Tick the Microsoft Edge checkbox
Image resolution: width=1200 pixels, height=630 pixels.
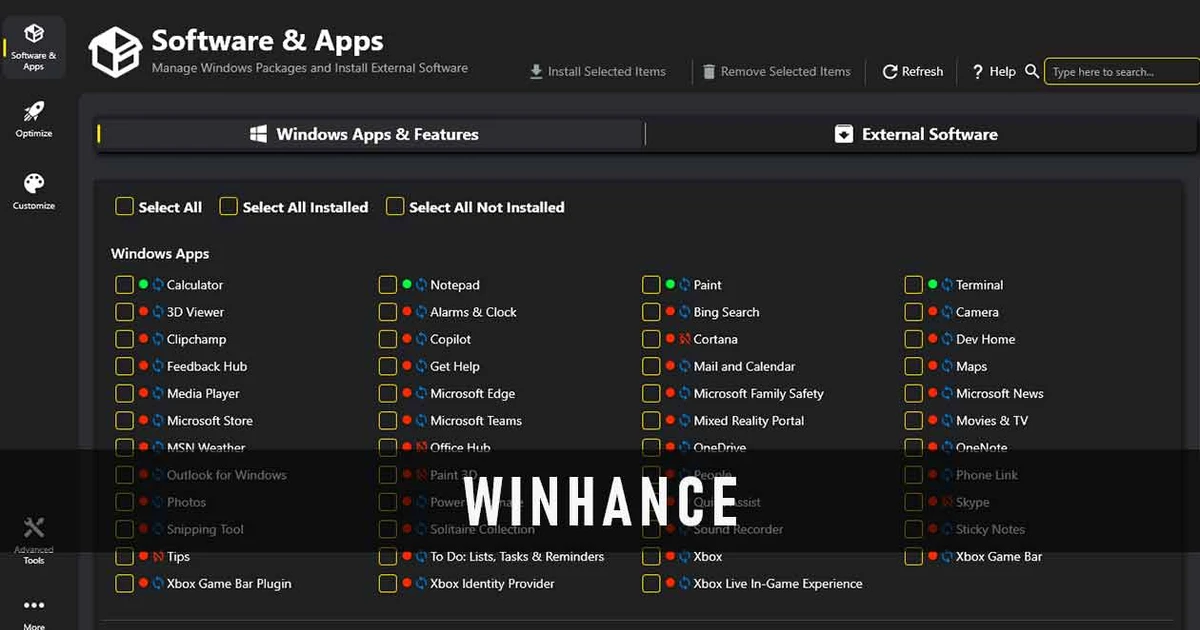388,394
